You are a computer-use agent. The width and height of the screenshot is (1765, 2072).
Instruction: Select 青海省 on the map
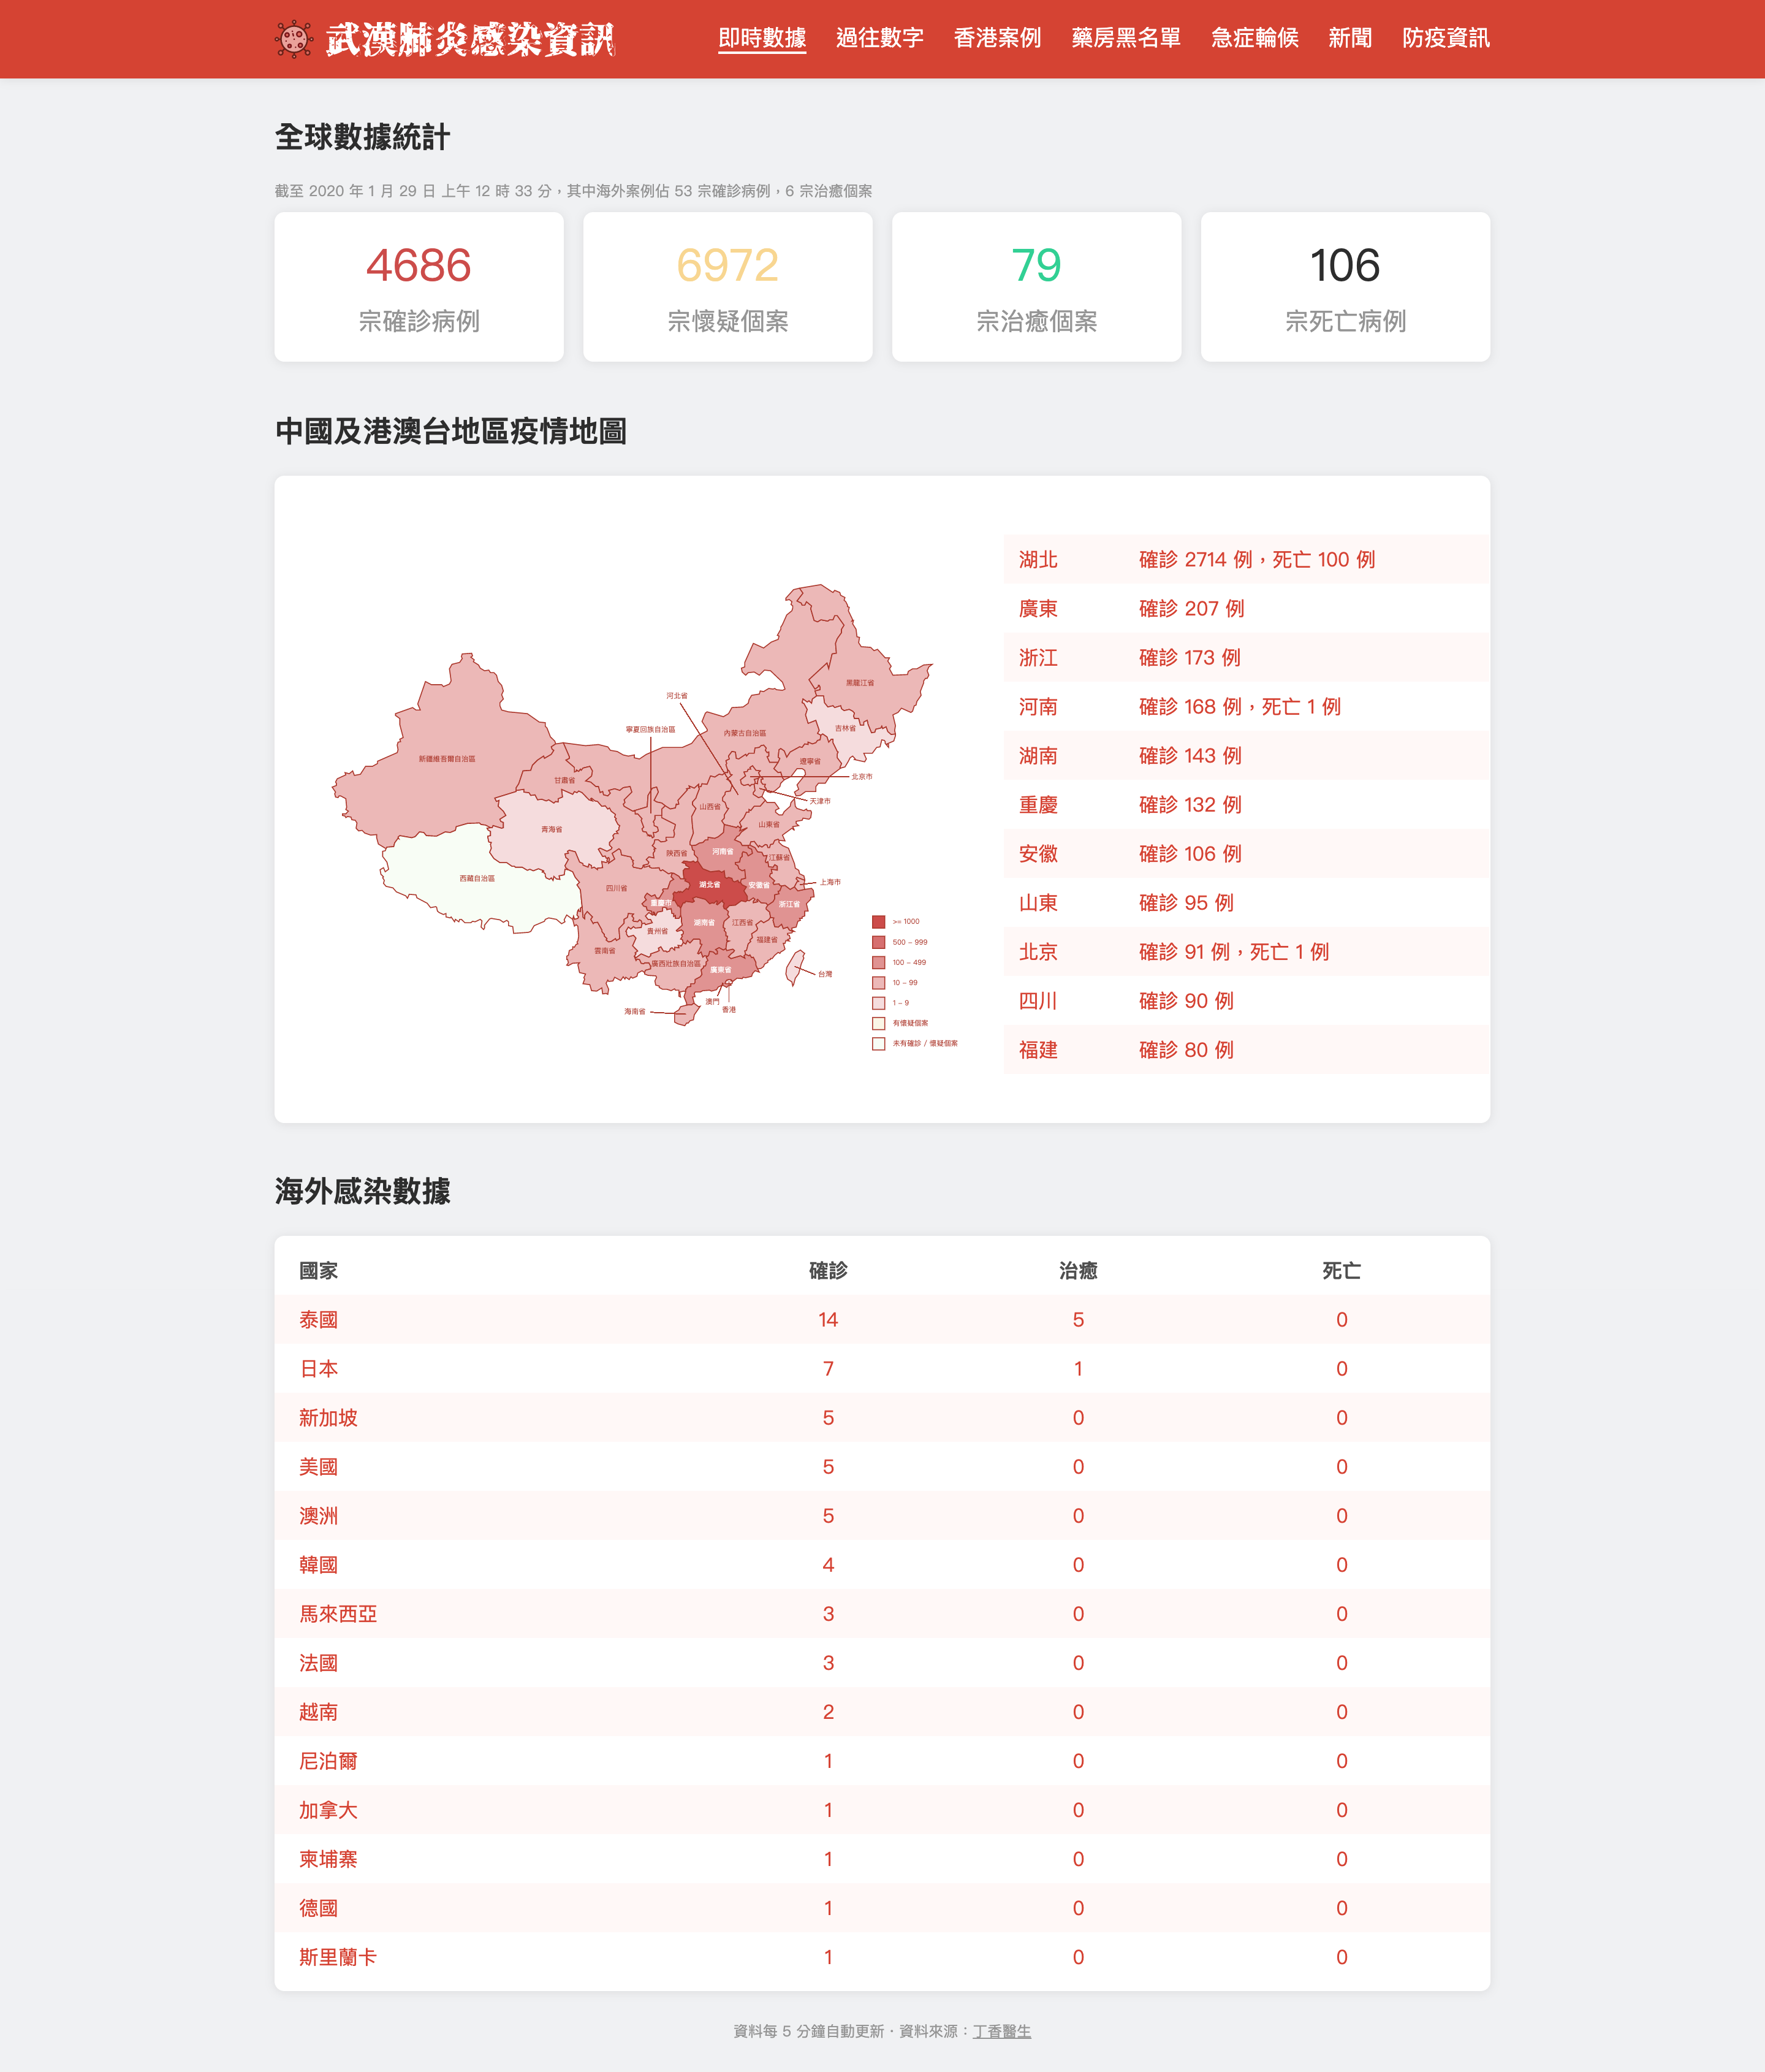552,830
